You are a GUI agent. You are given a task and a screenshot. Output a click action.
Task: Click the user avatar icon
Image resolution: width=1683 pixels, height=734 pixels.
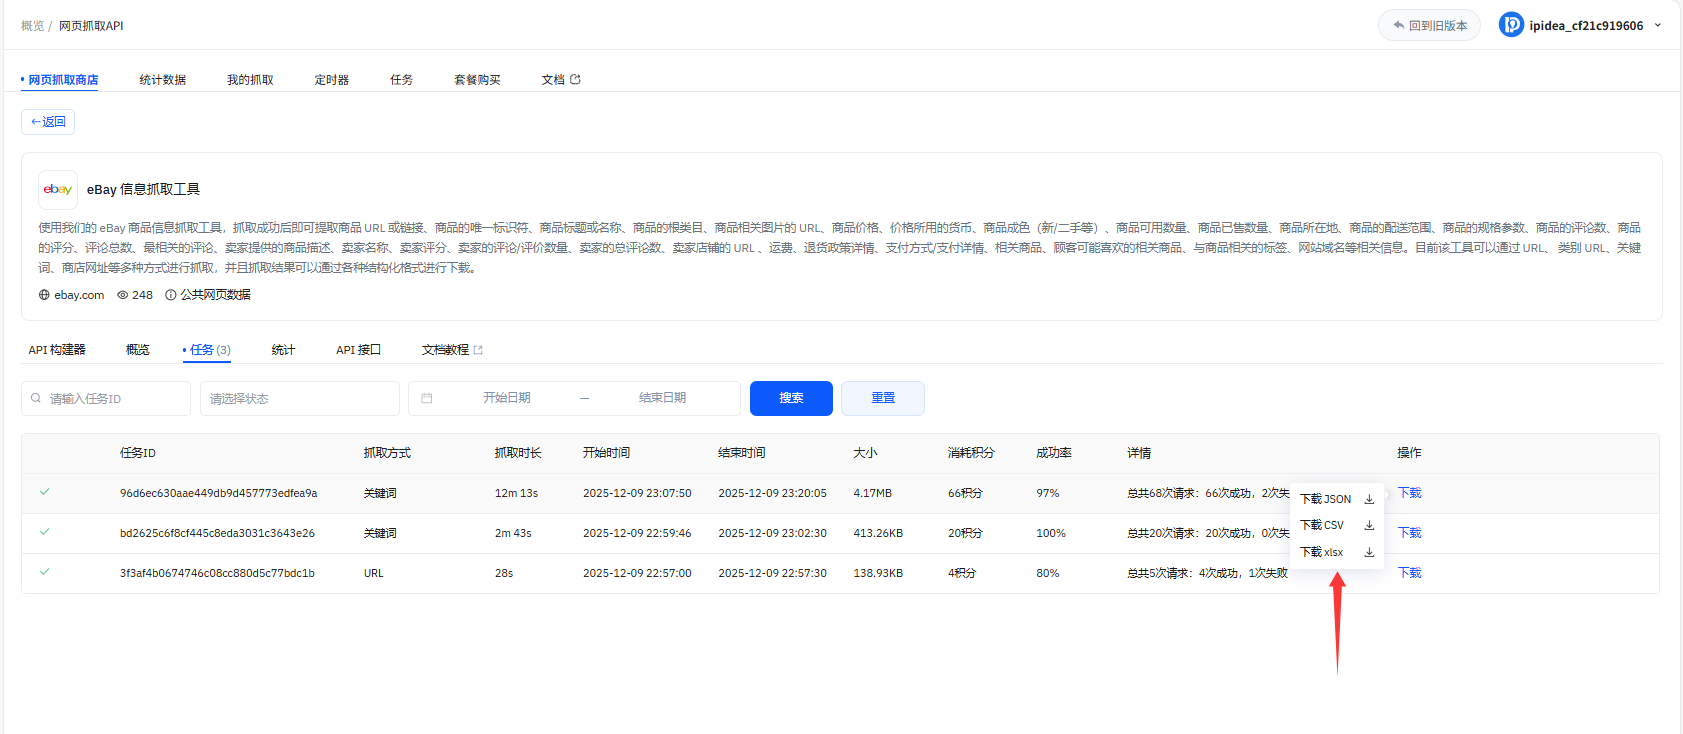[x=1511, y=25]
